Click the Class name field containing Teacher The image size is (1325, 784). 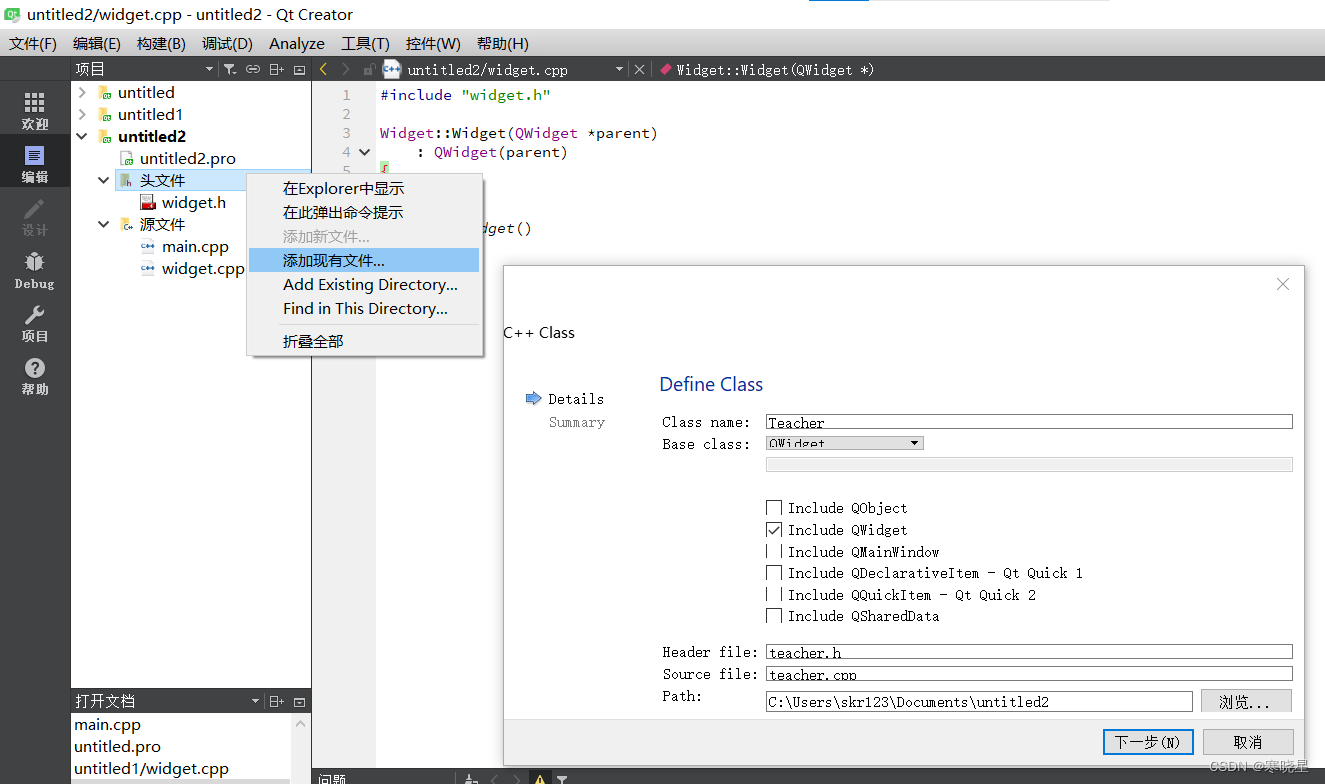[x=1029, y=422]
